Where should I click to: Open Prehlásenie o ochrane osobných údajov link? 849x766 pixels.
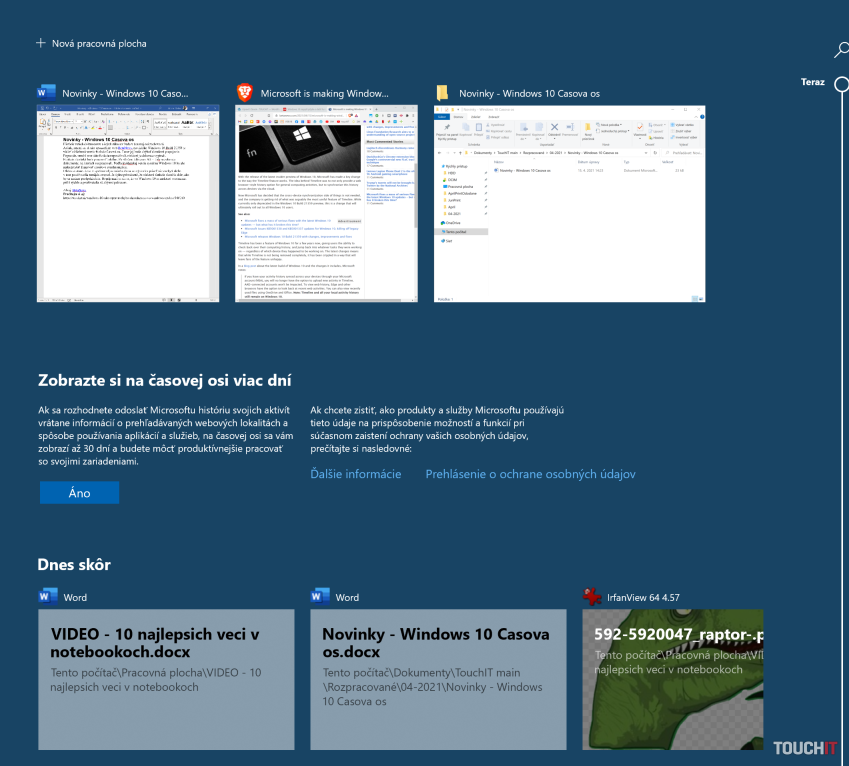coord(530,474)
